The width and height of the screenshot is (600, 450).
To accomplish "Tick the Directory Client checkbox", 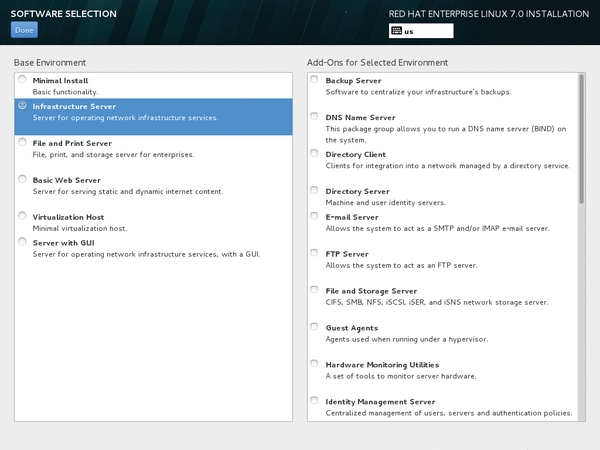I will point(314,153).
